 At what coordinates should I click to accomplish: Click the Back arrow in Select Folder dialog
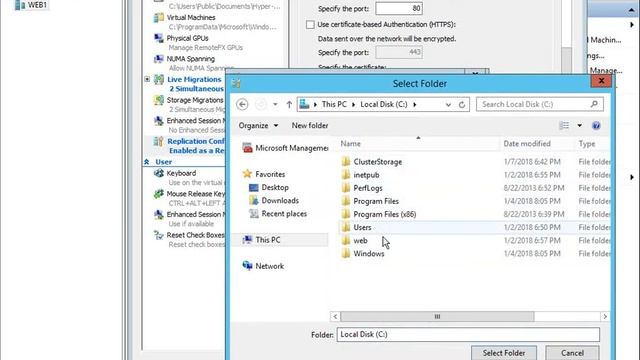[242, 104]
